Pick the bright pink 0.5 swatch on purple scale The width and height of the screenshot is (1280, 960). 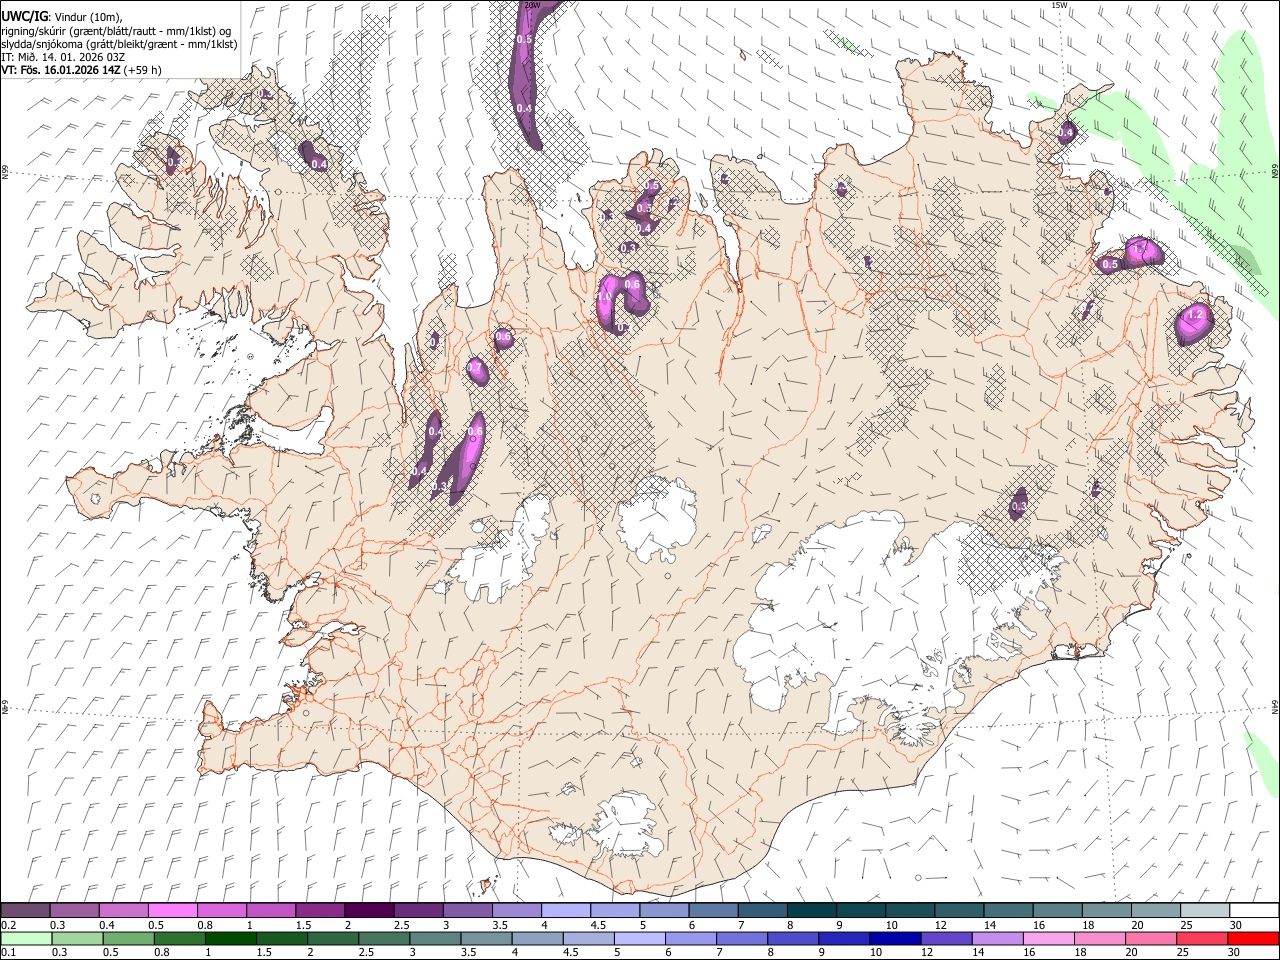click(x=173, y=910)
